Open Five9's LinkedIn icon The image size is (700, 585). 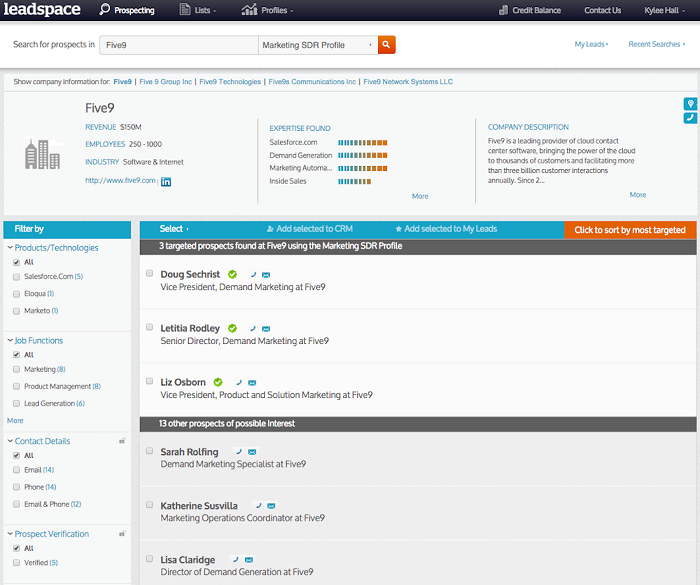point(166,181)
